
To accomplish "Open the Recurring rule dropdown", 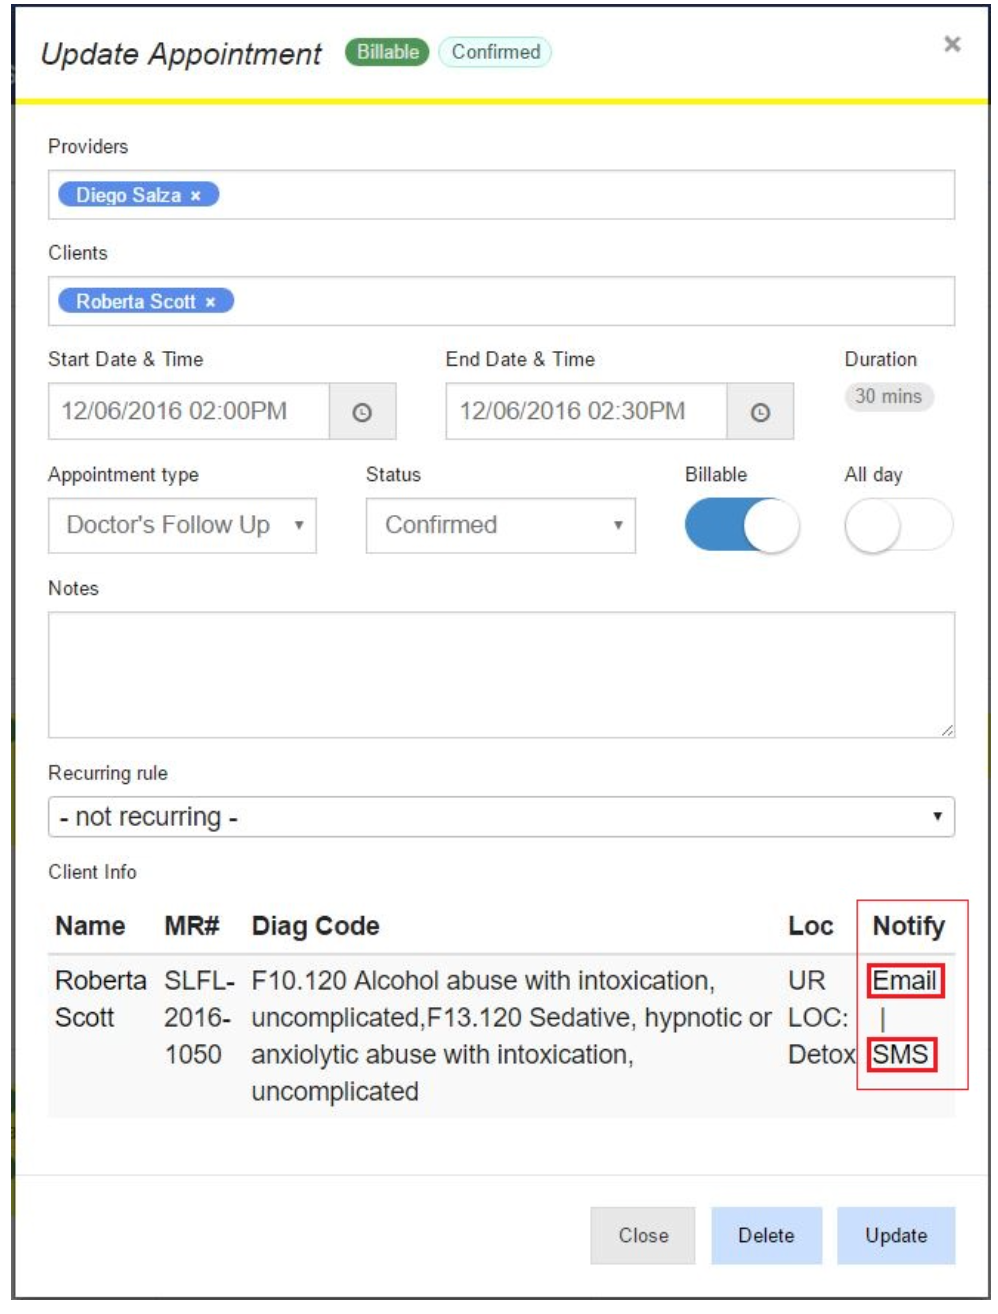I will [500, 817].
